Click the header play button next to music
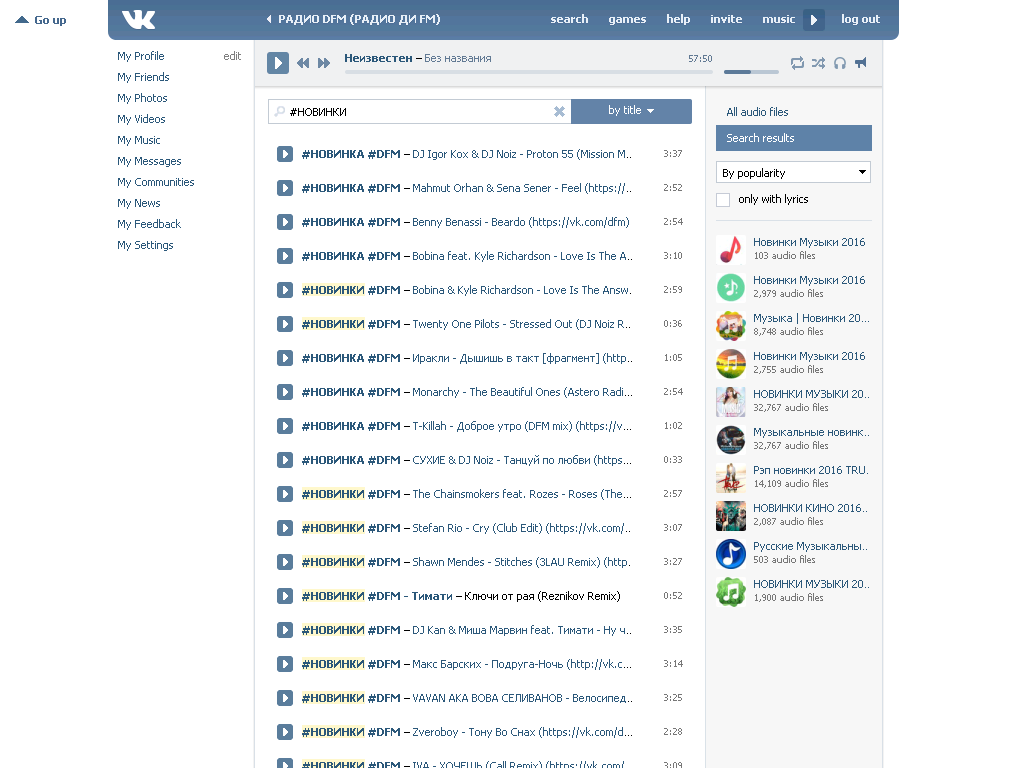The height and width of the screenshot is (768, 1024). click(814, 20)
